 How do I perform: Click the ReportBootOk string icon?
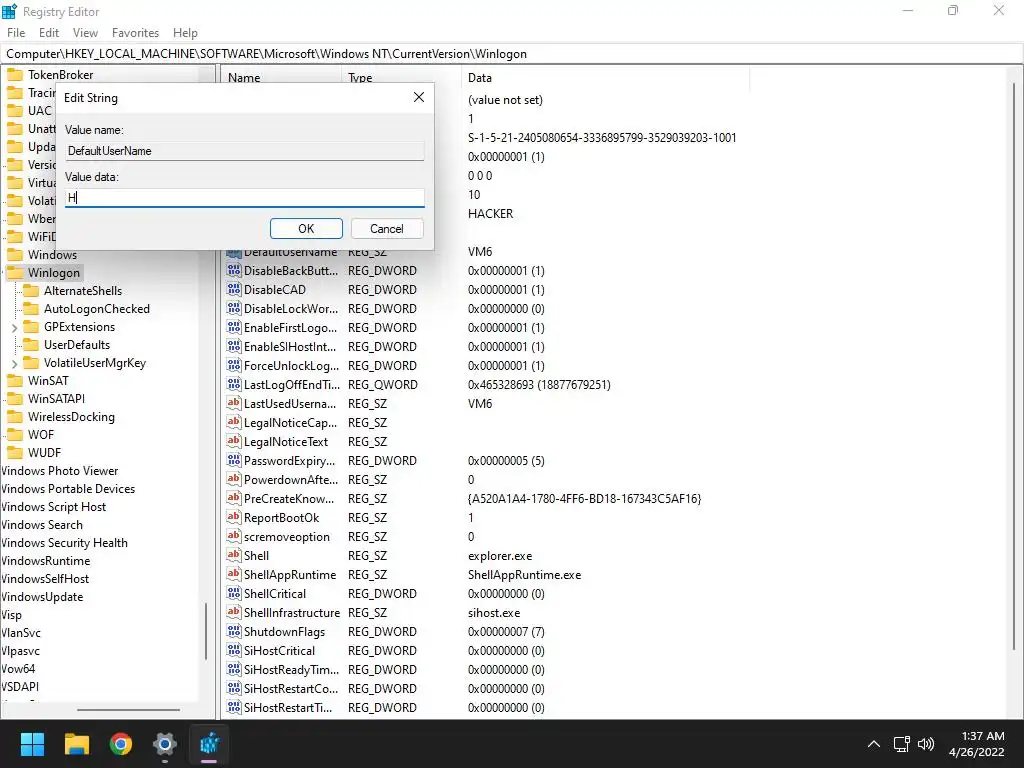click(234, 517)
